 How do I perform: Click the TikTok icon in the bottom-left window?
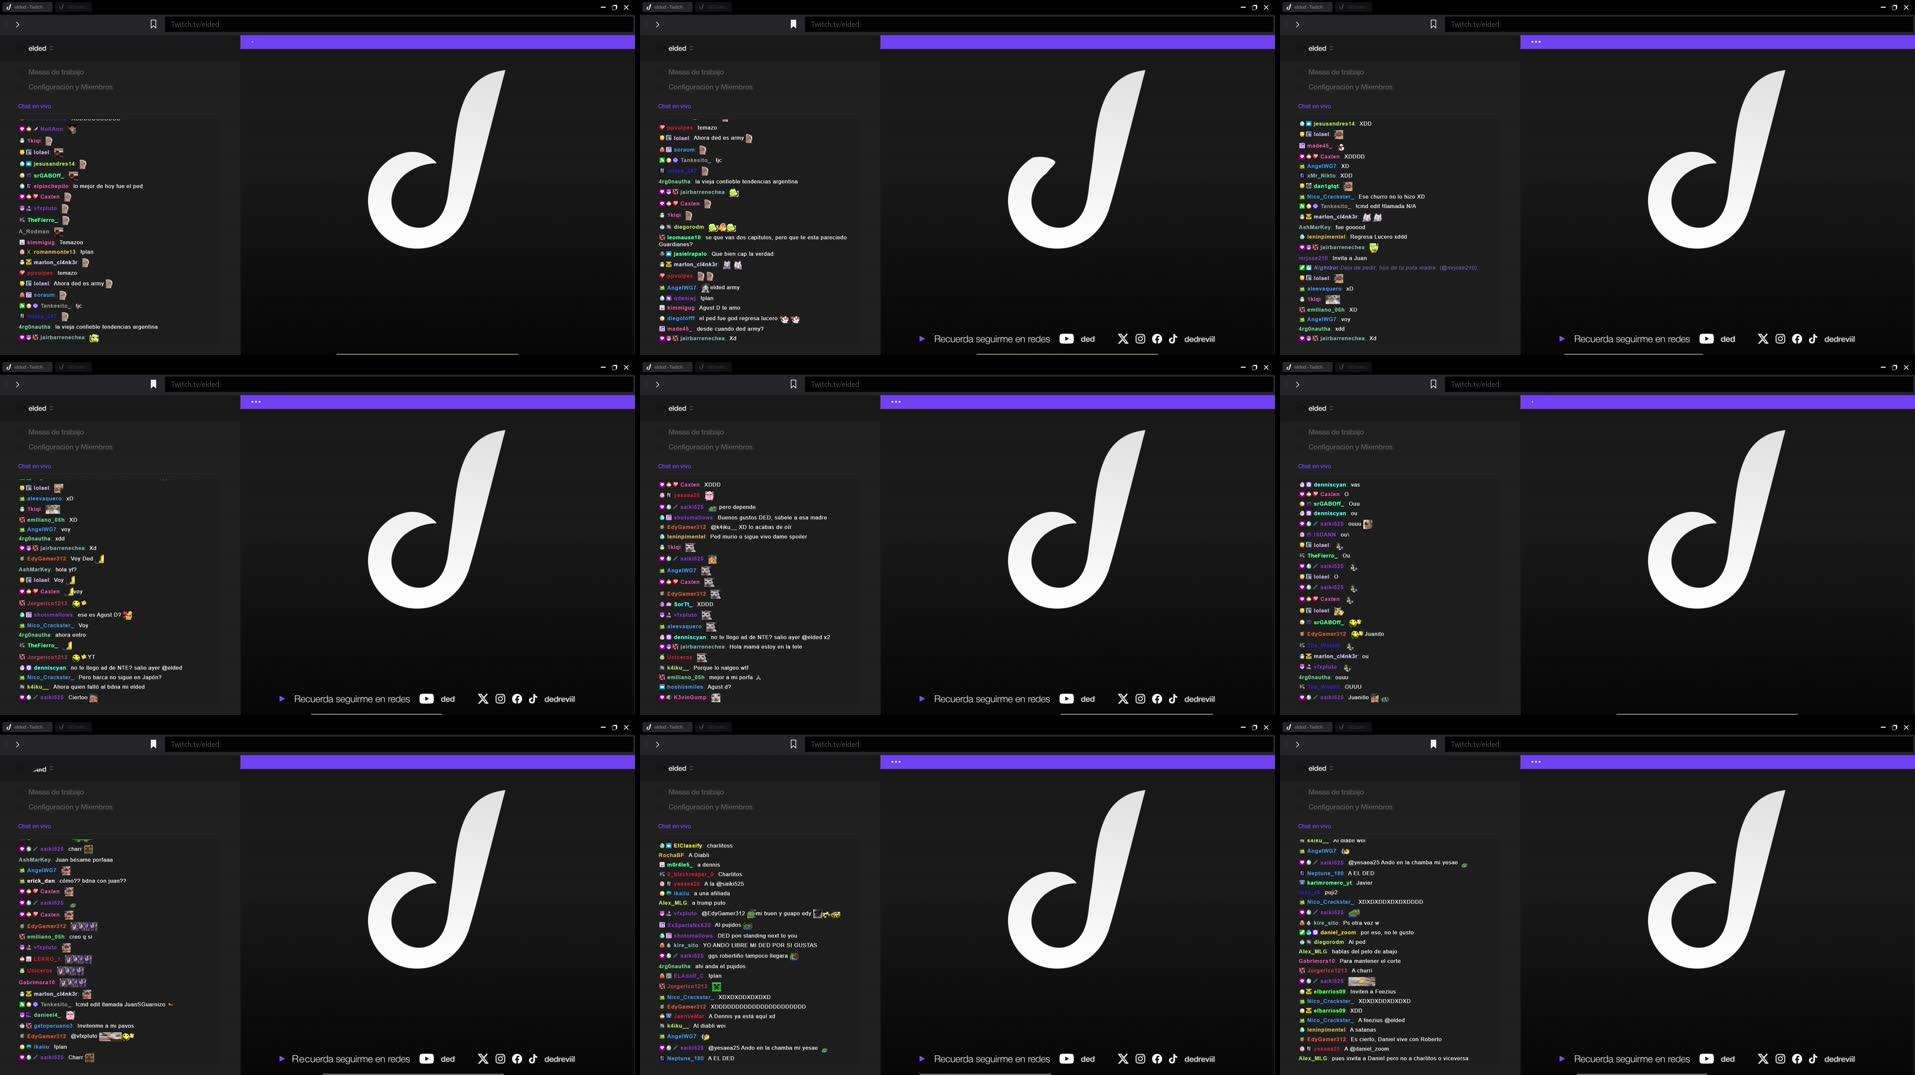[533, 1059]
